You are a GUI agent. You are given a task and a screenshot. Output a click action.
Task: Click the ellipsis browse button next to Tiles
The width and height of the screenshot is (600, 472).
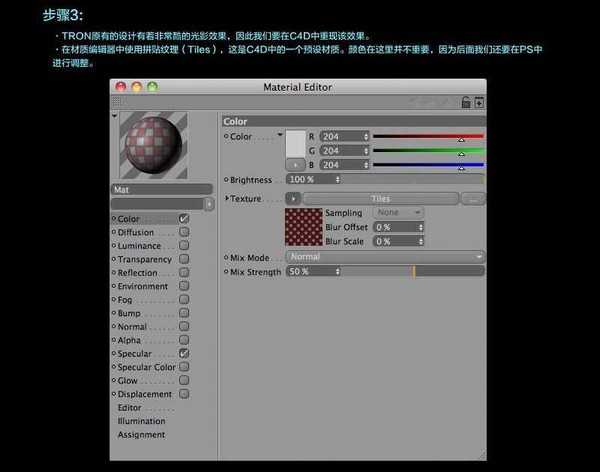click(474, 199)
